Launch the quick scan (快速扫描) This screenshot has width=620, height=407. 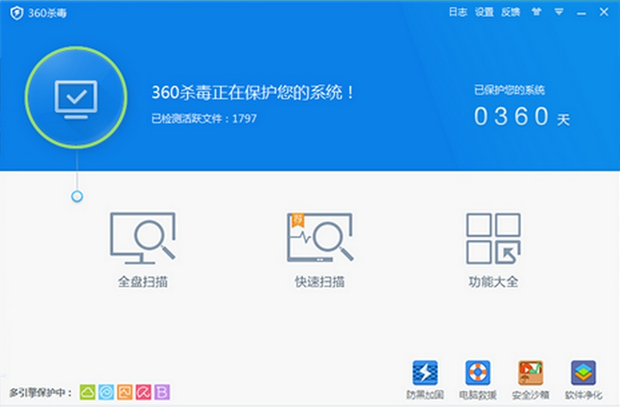(x=320, y=250)
